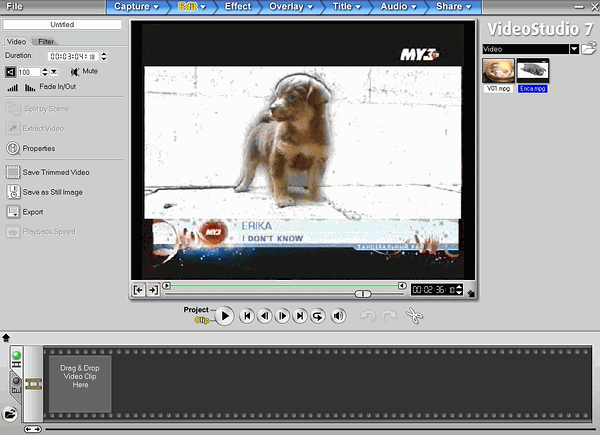Click Split by Scene
Screen dimensions: 600x435
pos(38,109)
